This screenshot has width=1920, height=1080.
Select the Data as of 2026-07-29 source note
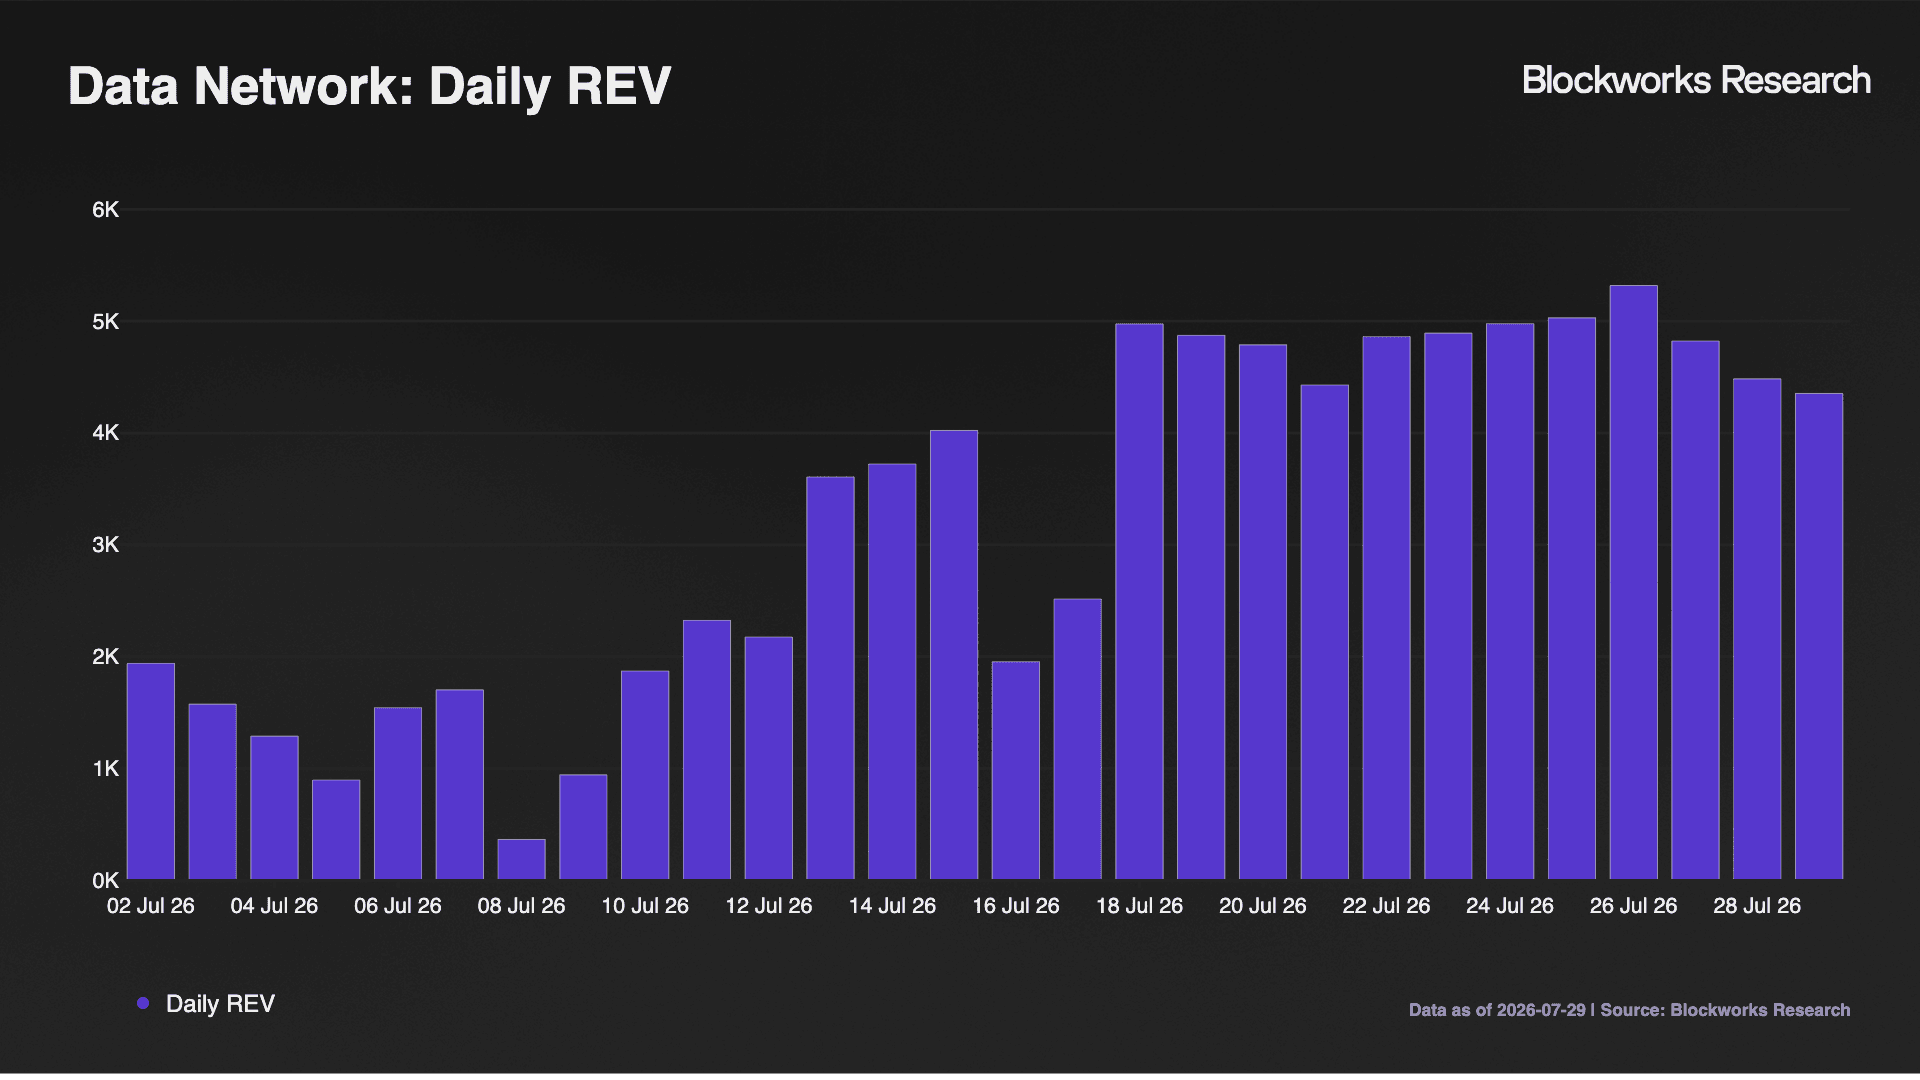(1629, 1010)
